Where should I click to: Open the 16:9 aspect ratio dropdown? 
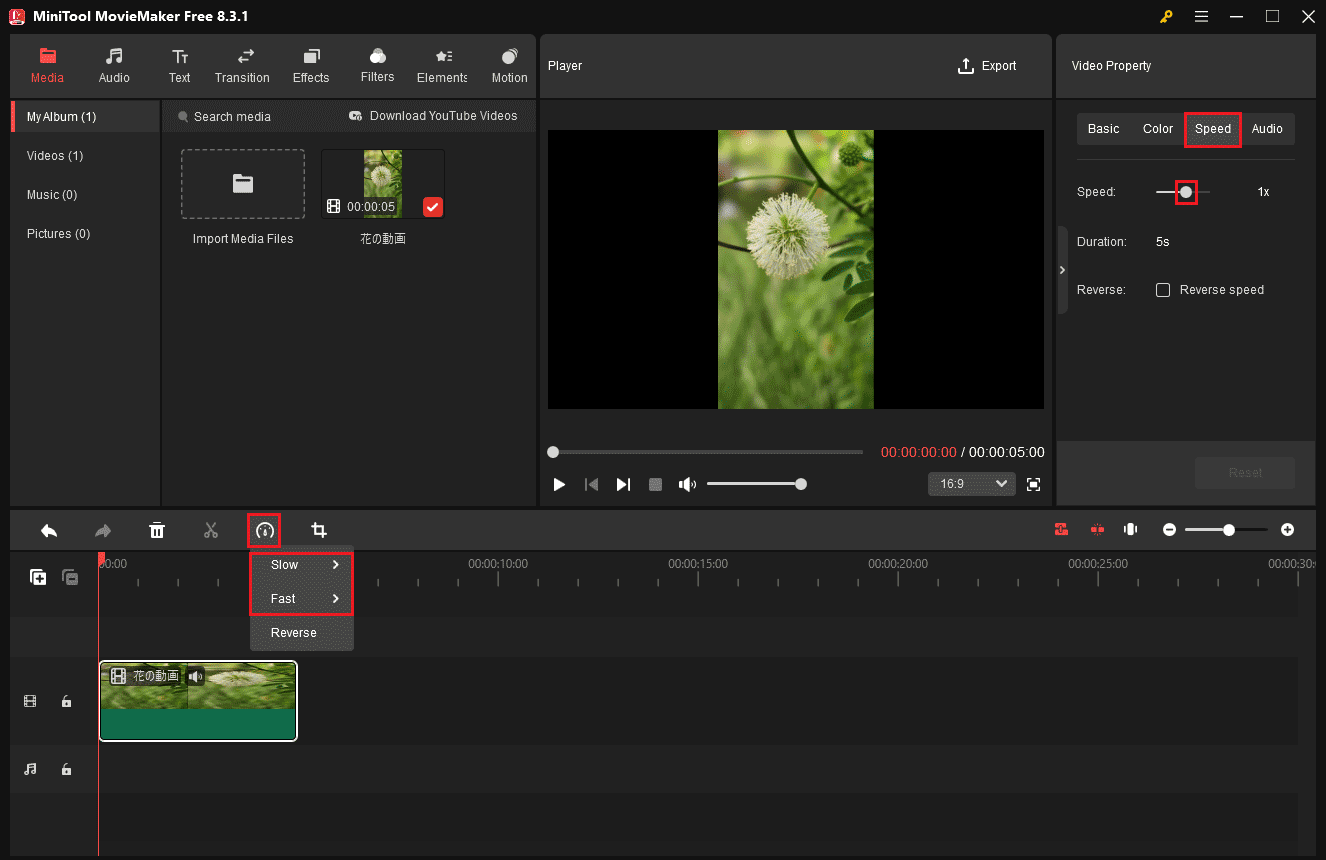971,484
